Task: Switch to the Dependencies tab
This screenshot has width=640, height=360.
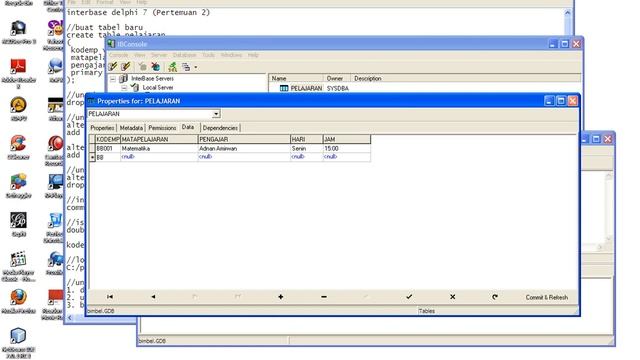Action: (x=220, y=128)
